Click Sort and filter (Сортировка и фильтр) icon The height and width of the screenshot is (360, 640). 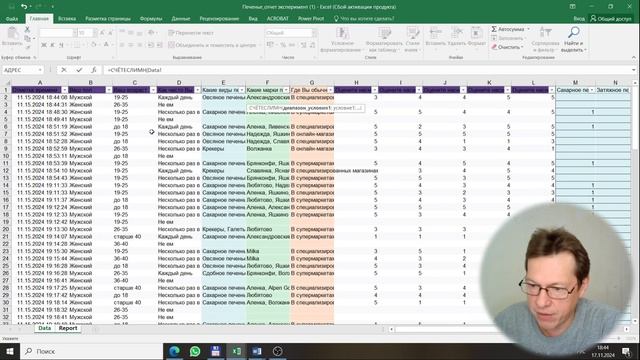[545, 33]
